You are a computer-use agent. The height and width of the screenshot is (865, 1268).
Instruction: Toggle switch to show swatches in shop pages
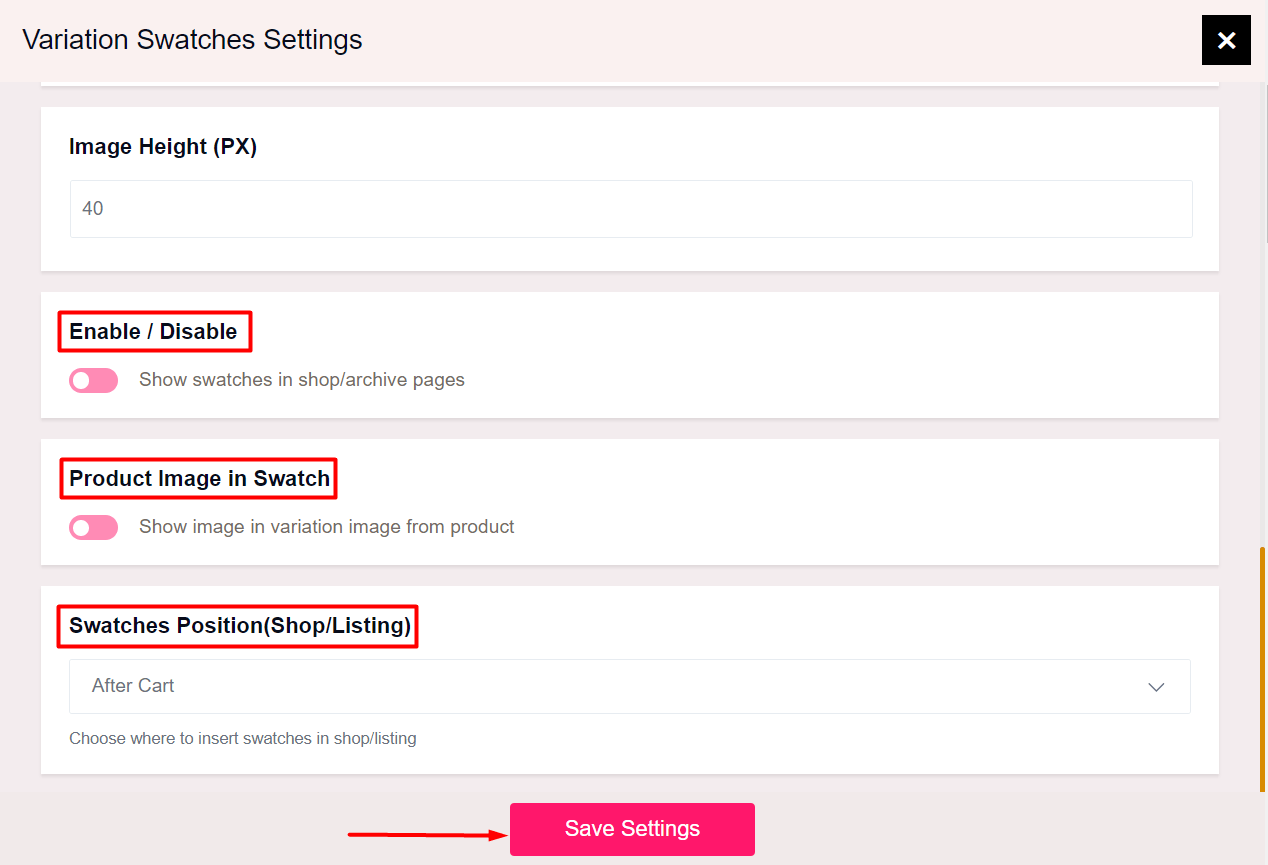click(93, 380)
